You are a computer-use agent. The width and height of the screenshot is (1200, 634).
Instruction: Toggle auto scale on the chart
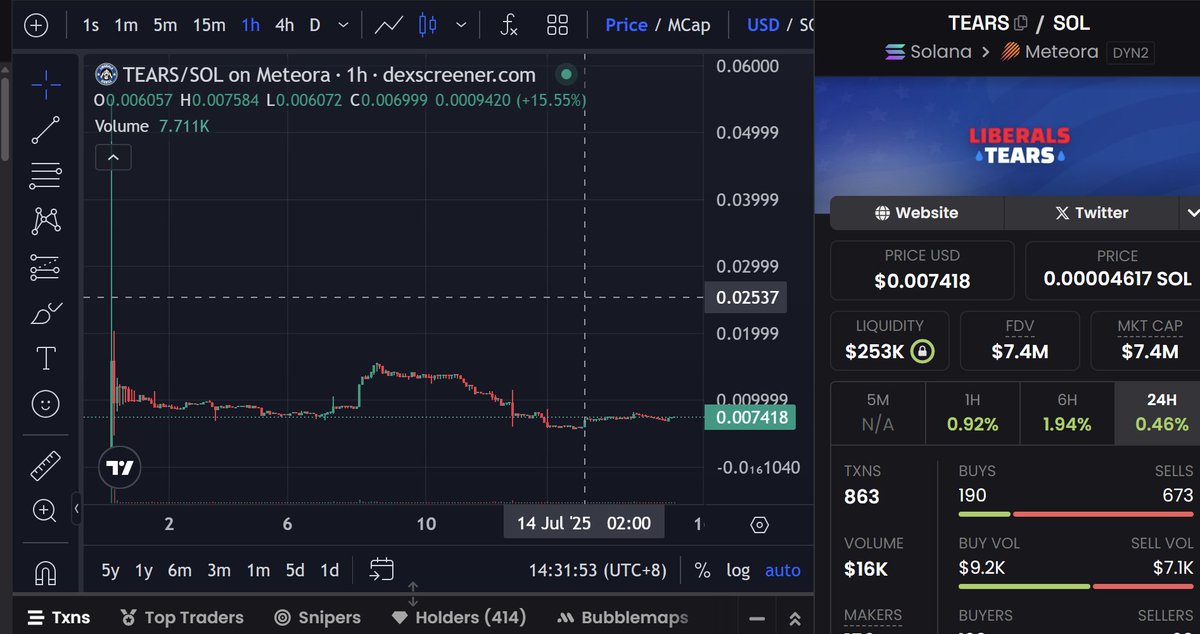[783, 570]
